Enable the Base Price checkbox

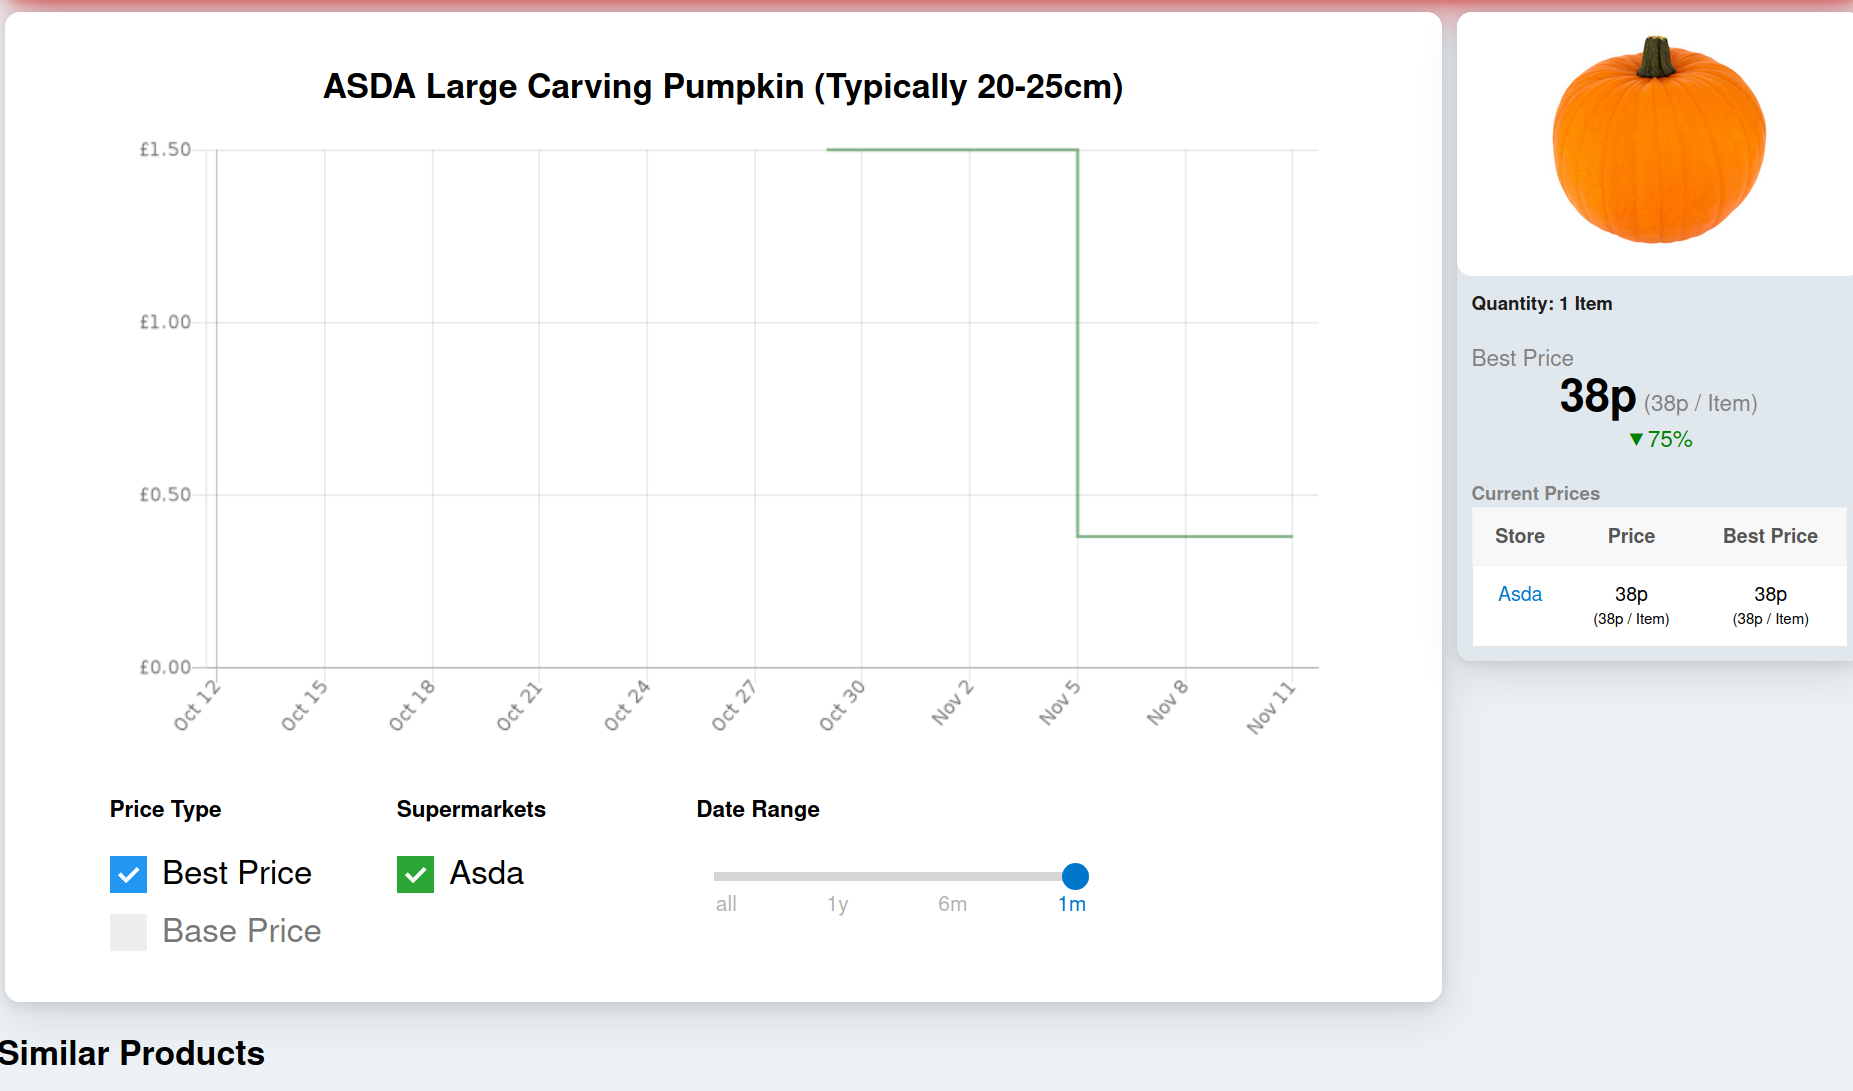coord(129,932)
